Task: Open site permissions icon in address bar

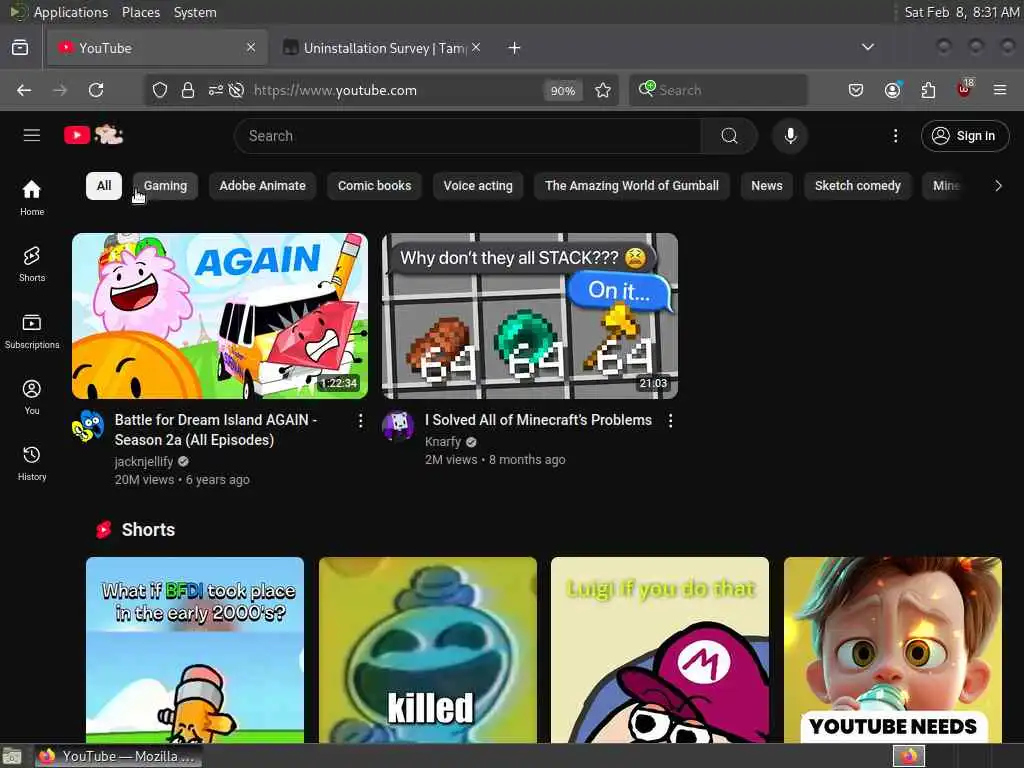Action: pos(216,90)
